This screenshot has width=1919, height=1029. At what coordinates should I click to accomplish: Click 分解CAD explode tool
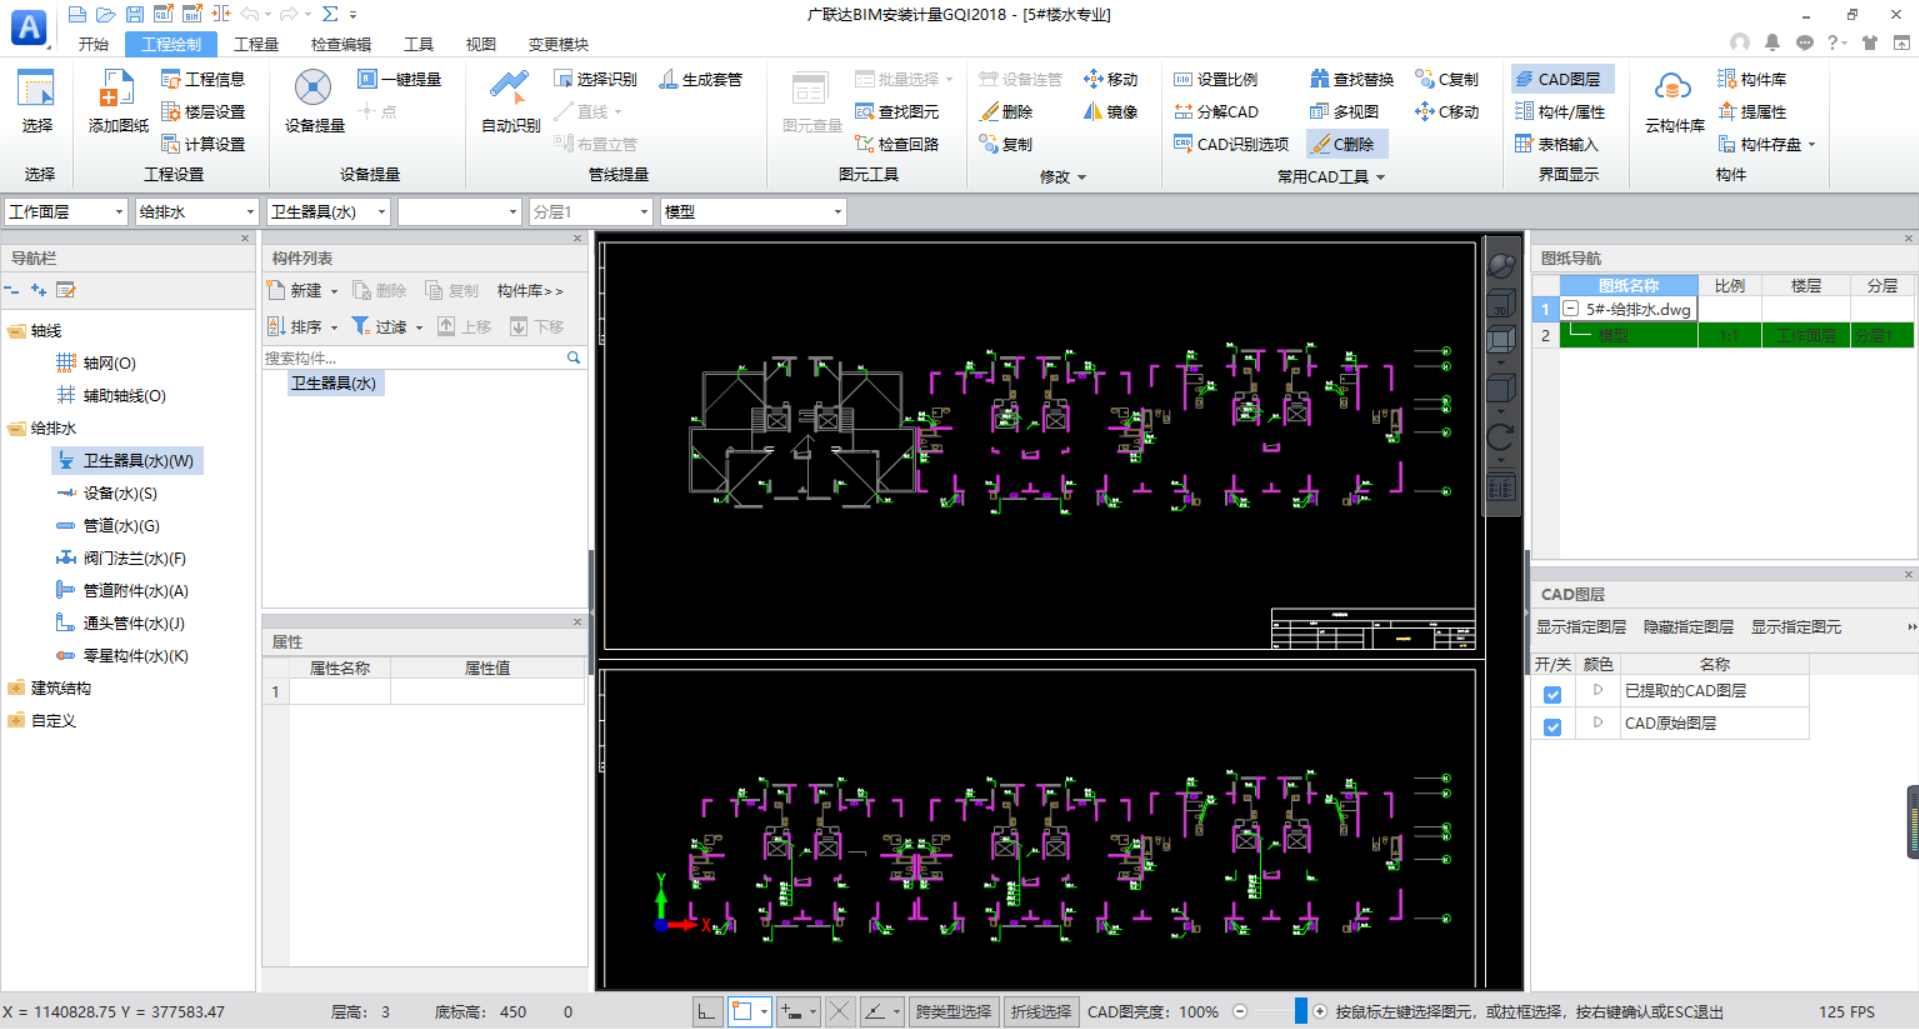(1215, 112)
